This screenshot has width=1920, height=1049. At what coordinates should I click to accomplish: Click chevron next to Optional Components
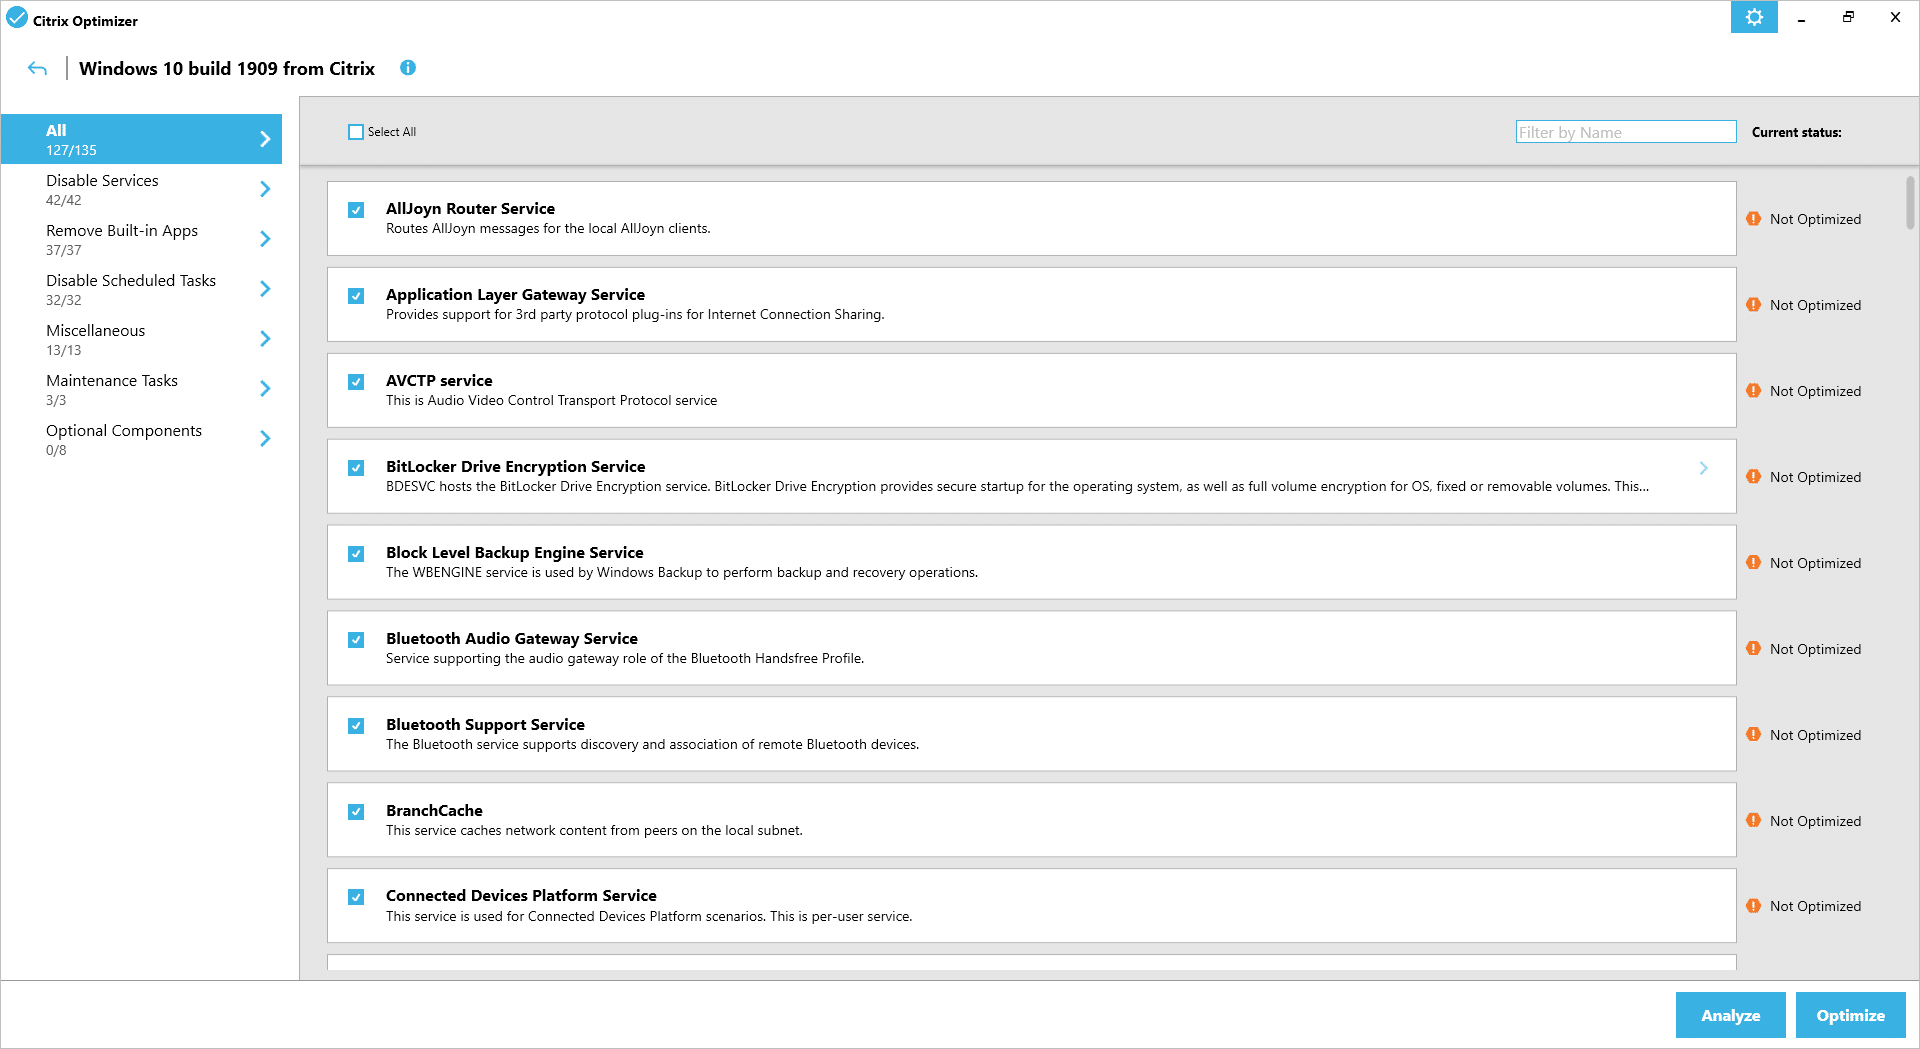tap(265, 439)
